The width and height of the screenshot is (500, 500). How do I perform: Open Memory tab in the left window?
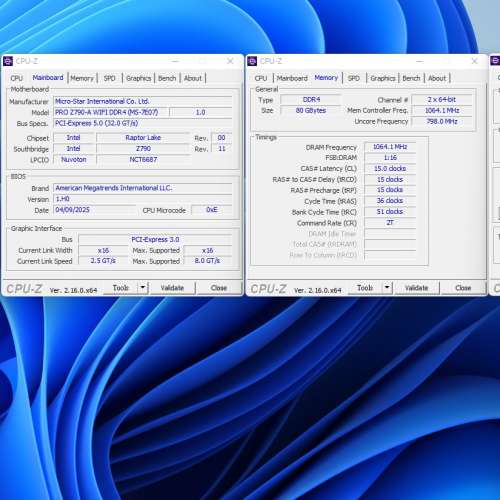82,78
